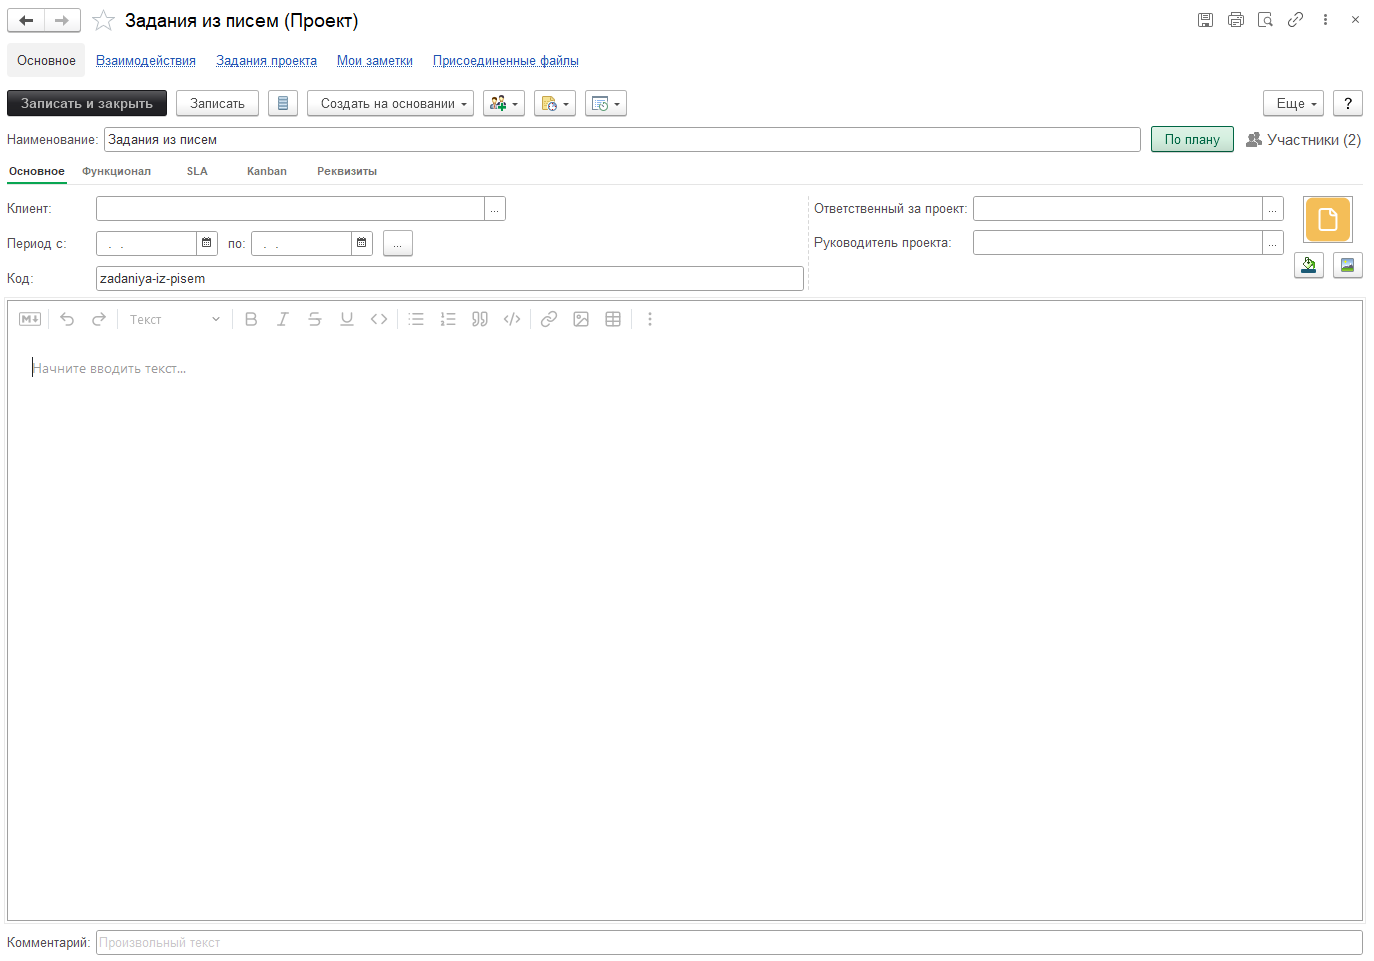Go back with the left arrow button

click(x=26, y=20)
